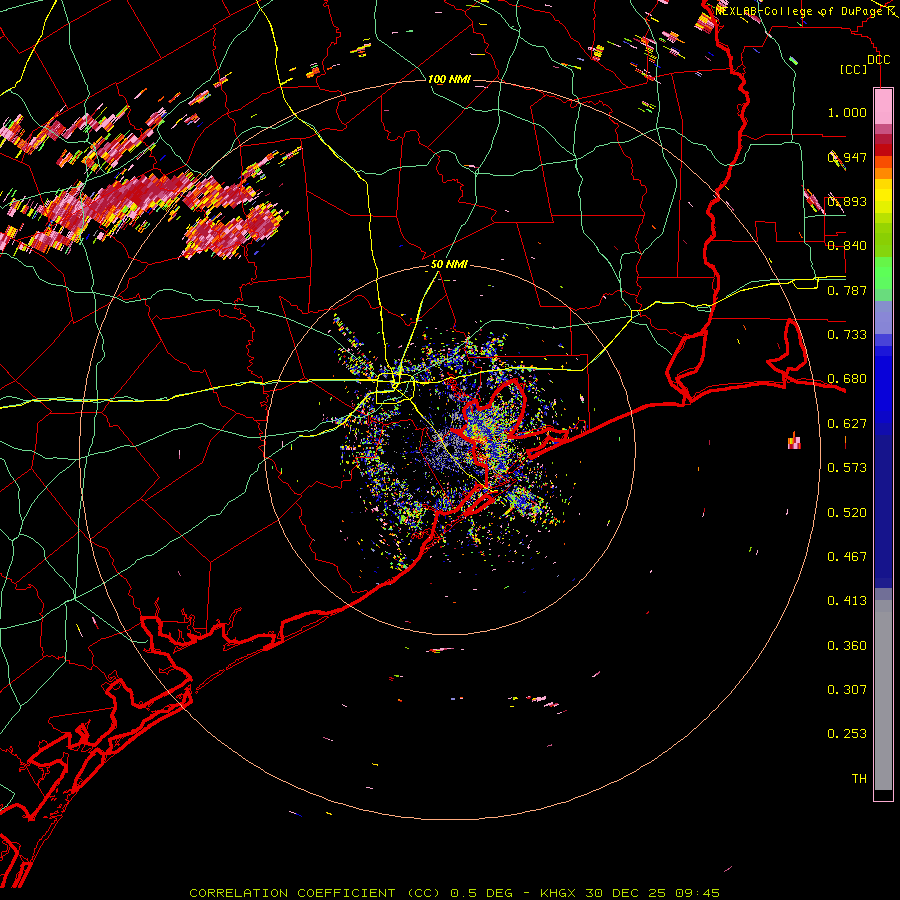The height and width of the screenshot is (900, 900).
Task: Click the DCC product label
Action: tap(879, 60)
